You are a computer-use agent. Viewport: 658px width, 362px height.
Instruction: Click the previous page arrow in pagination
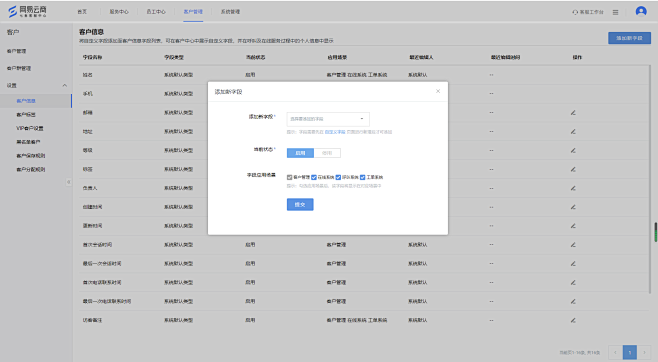click(615, 352)
